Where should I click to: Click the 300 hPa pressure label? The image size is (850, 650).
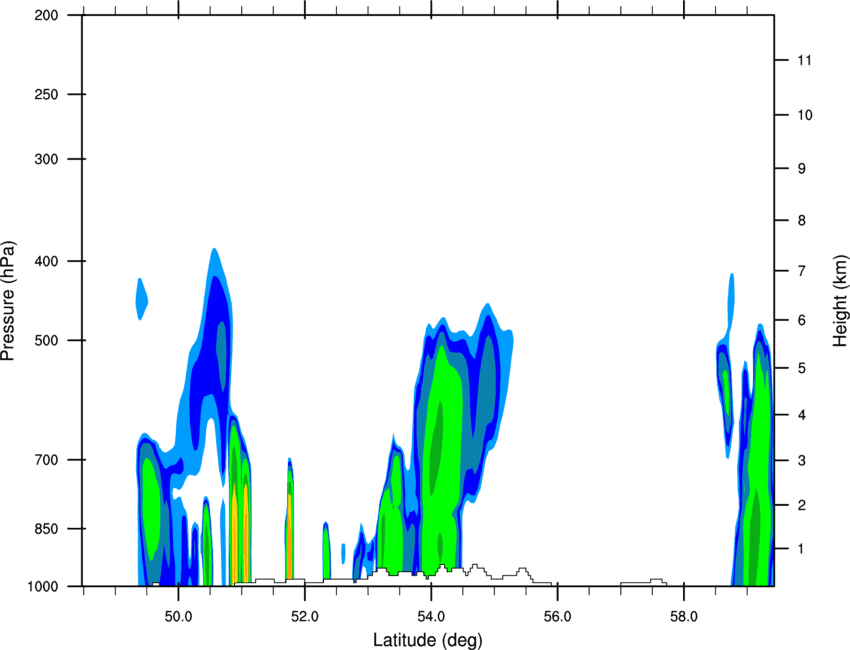46,159
